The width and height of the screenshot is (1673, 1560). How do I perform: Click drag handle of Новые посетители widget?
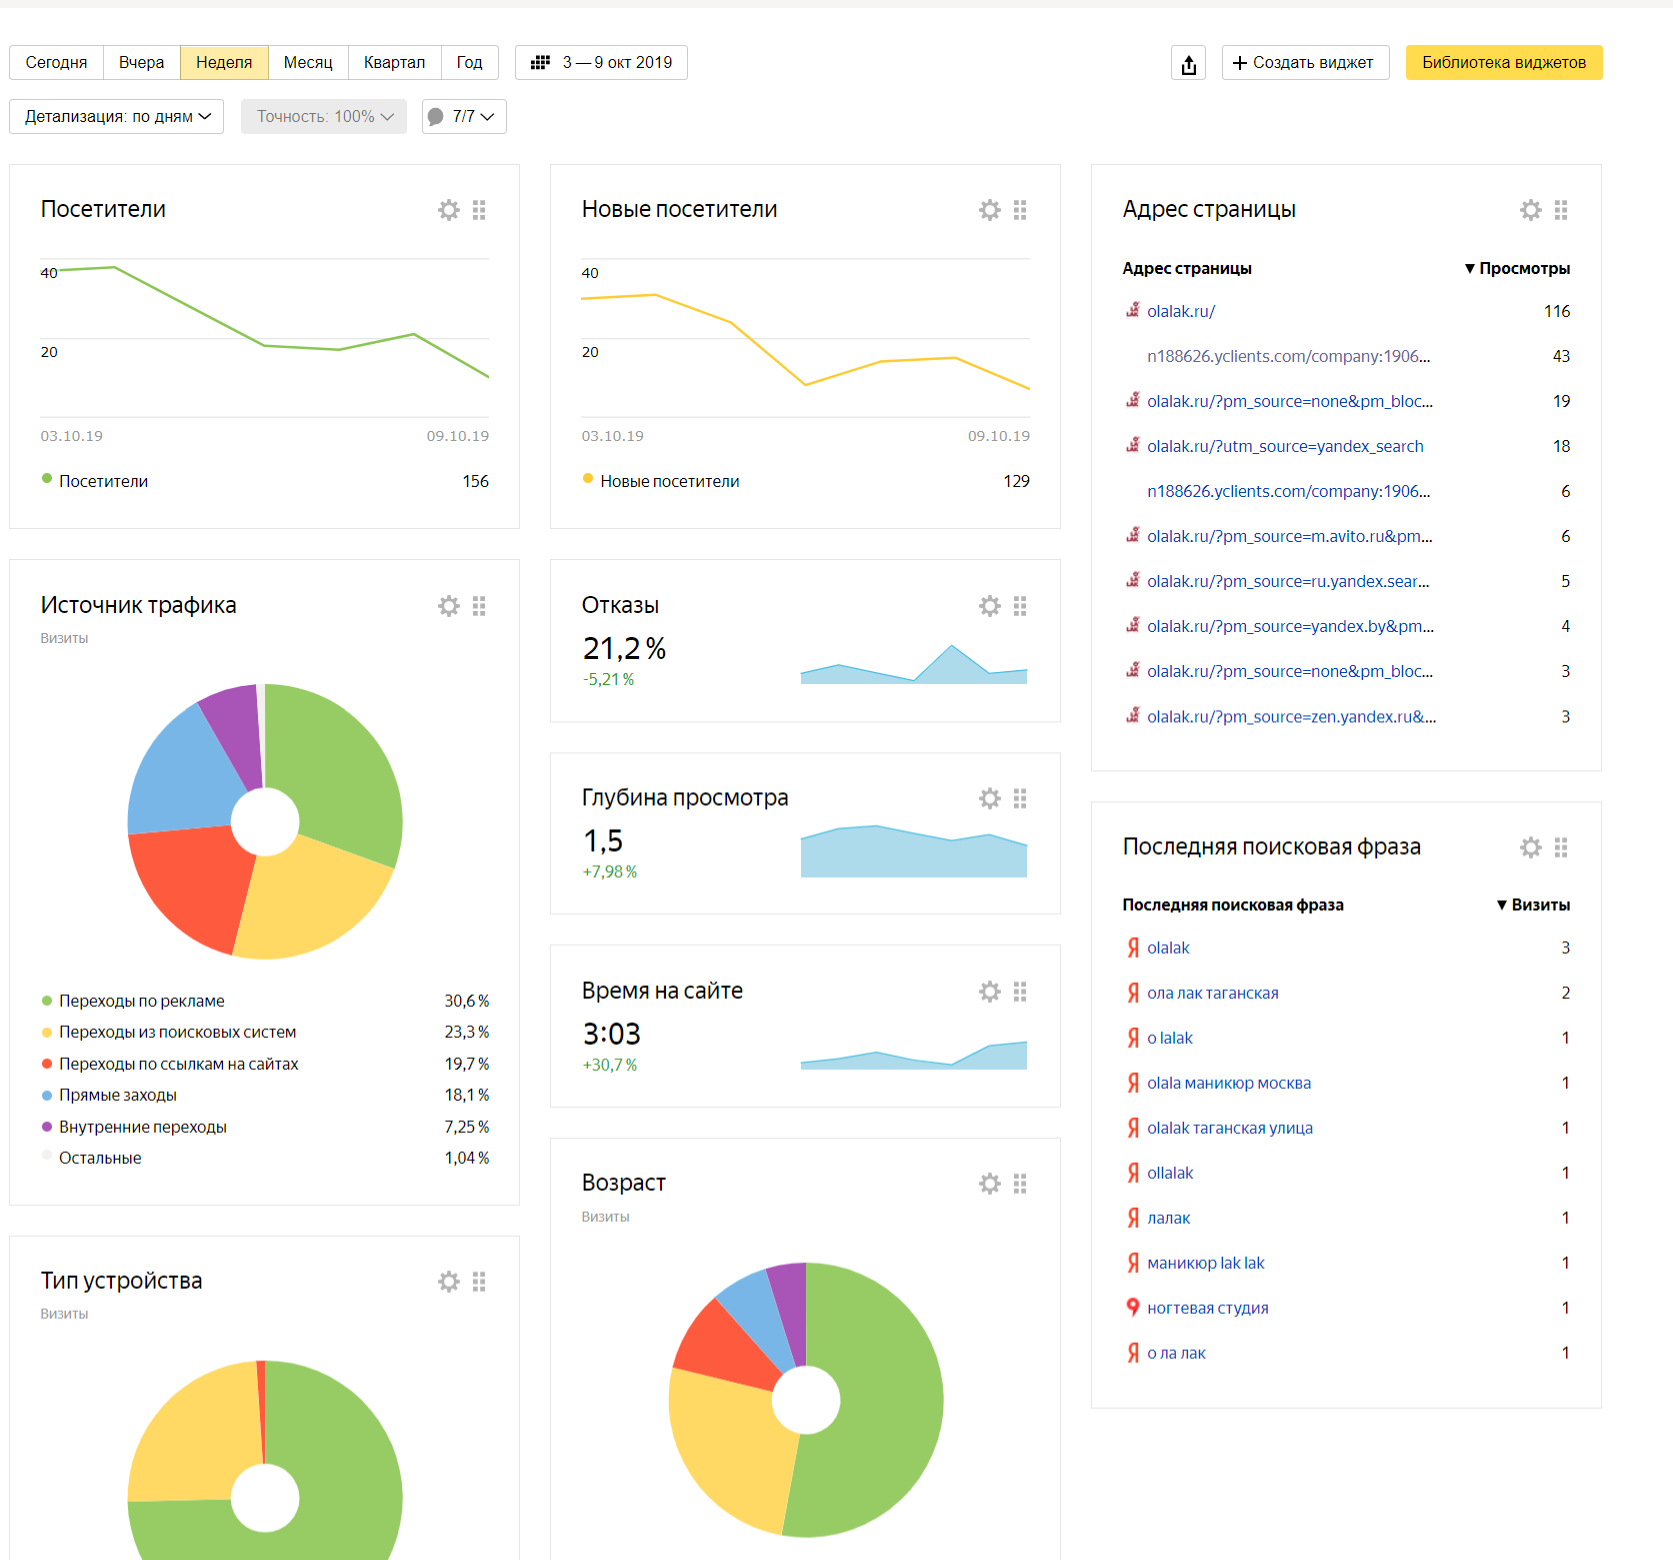1020,210
